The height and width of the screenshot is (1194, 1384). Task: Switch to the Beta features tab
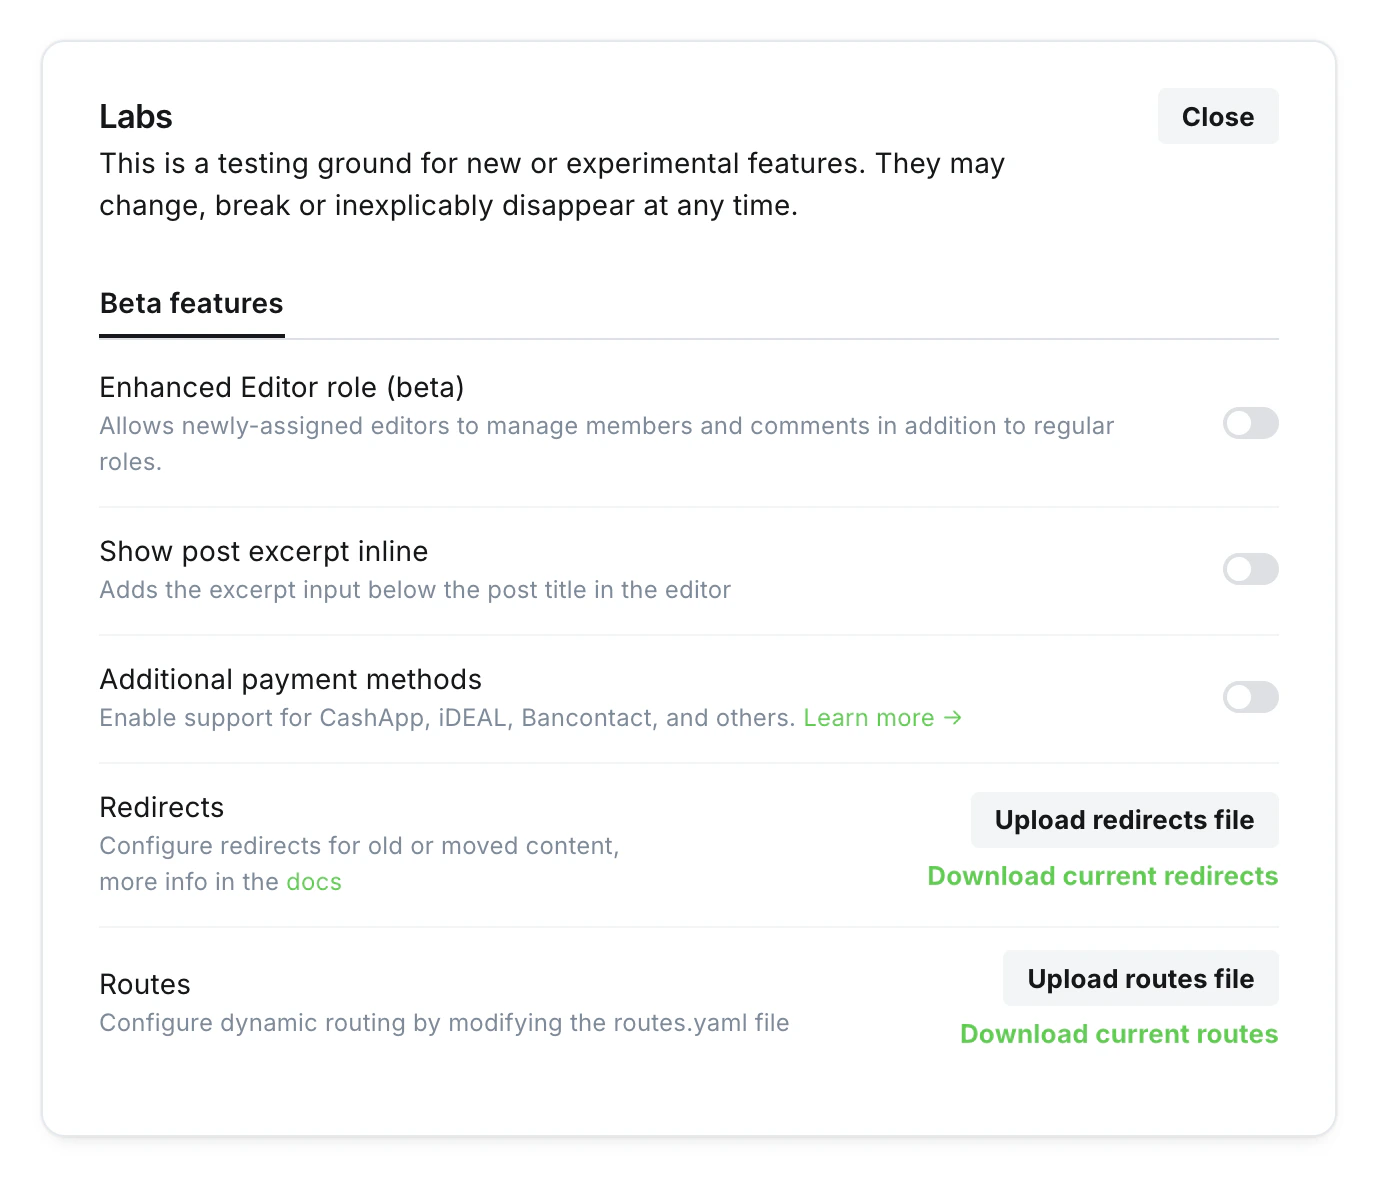(192, 304)
